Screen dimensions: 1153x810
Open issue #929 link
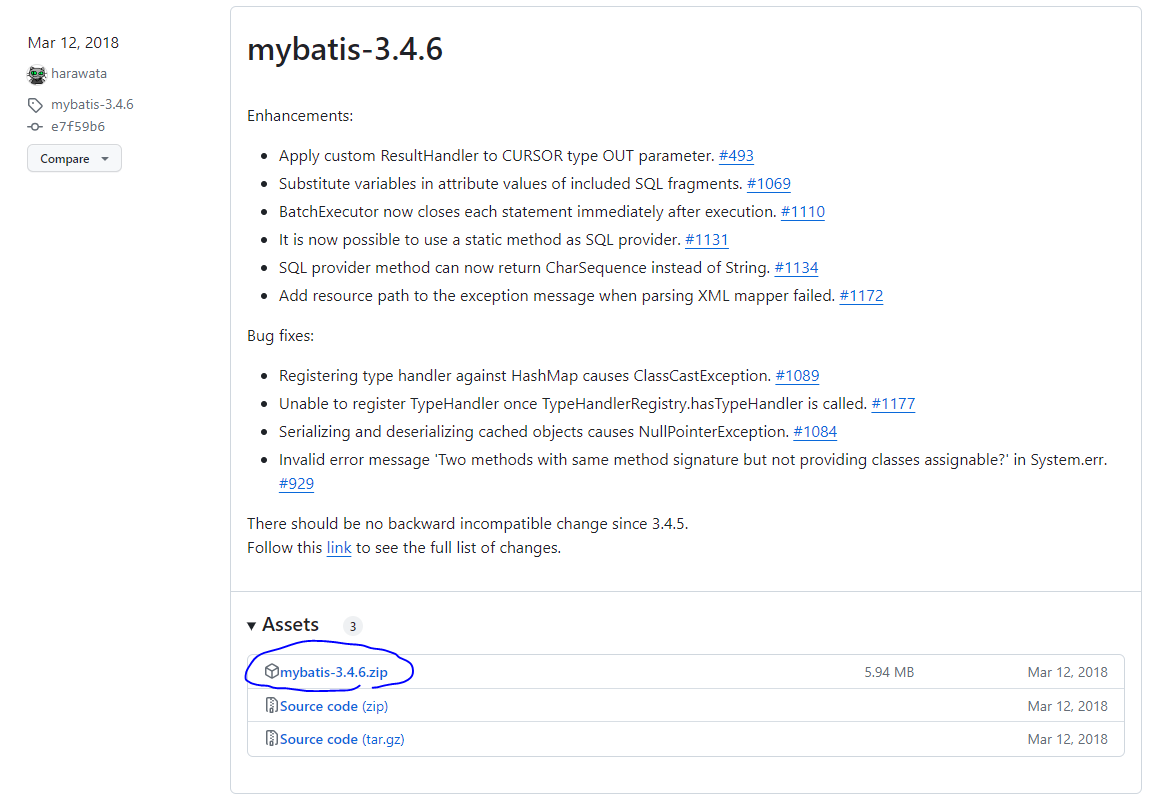pos(296,484)
